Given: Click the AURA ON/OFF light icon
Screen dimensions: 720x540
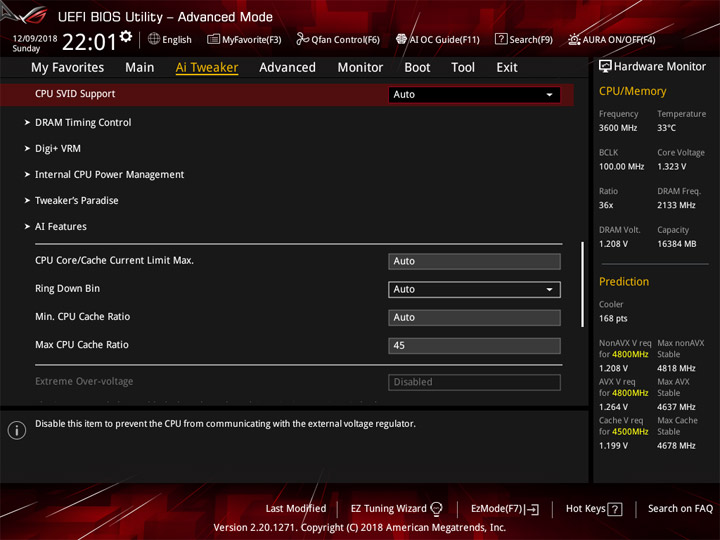Looking at the screenshot, I should tap(574, 39).
